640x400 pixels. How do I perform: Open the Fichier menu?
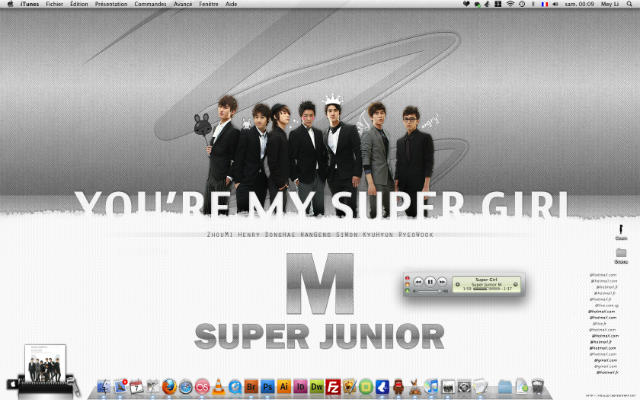point(54,4)
